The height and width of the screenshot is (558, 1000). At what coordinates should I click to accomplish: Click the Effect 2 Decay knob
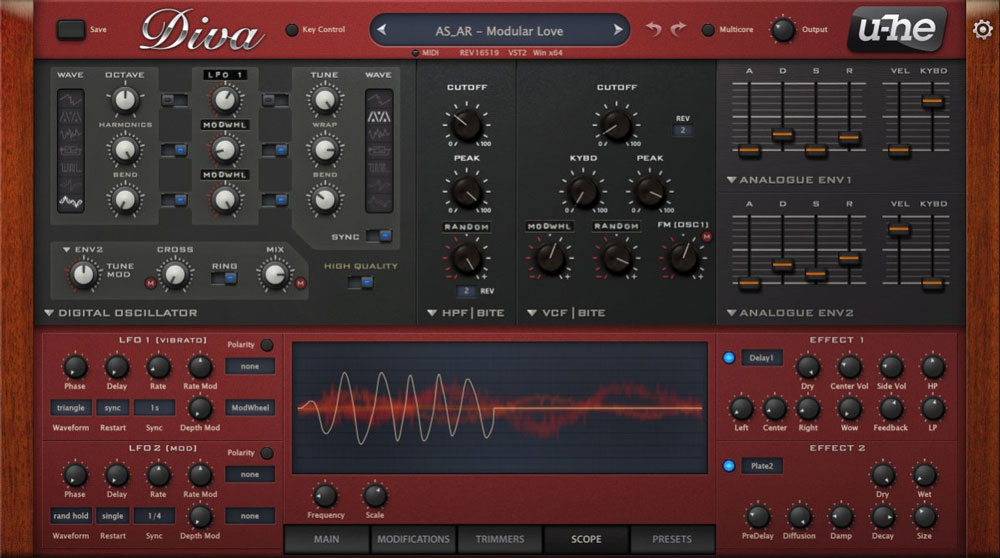click(x=883, y=517)
